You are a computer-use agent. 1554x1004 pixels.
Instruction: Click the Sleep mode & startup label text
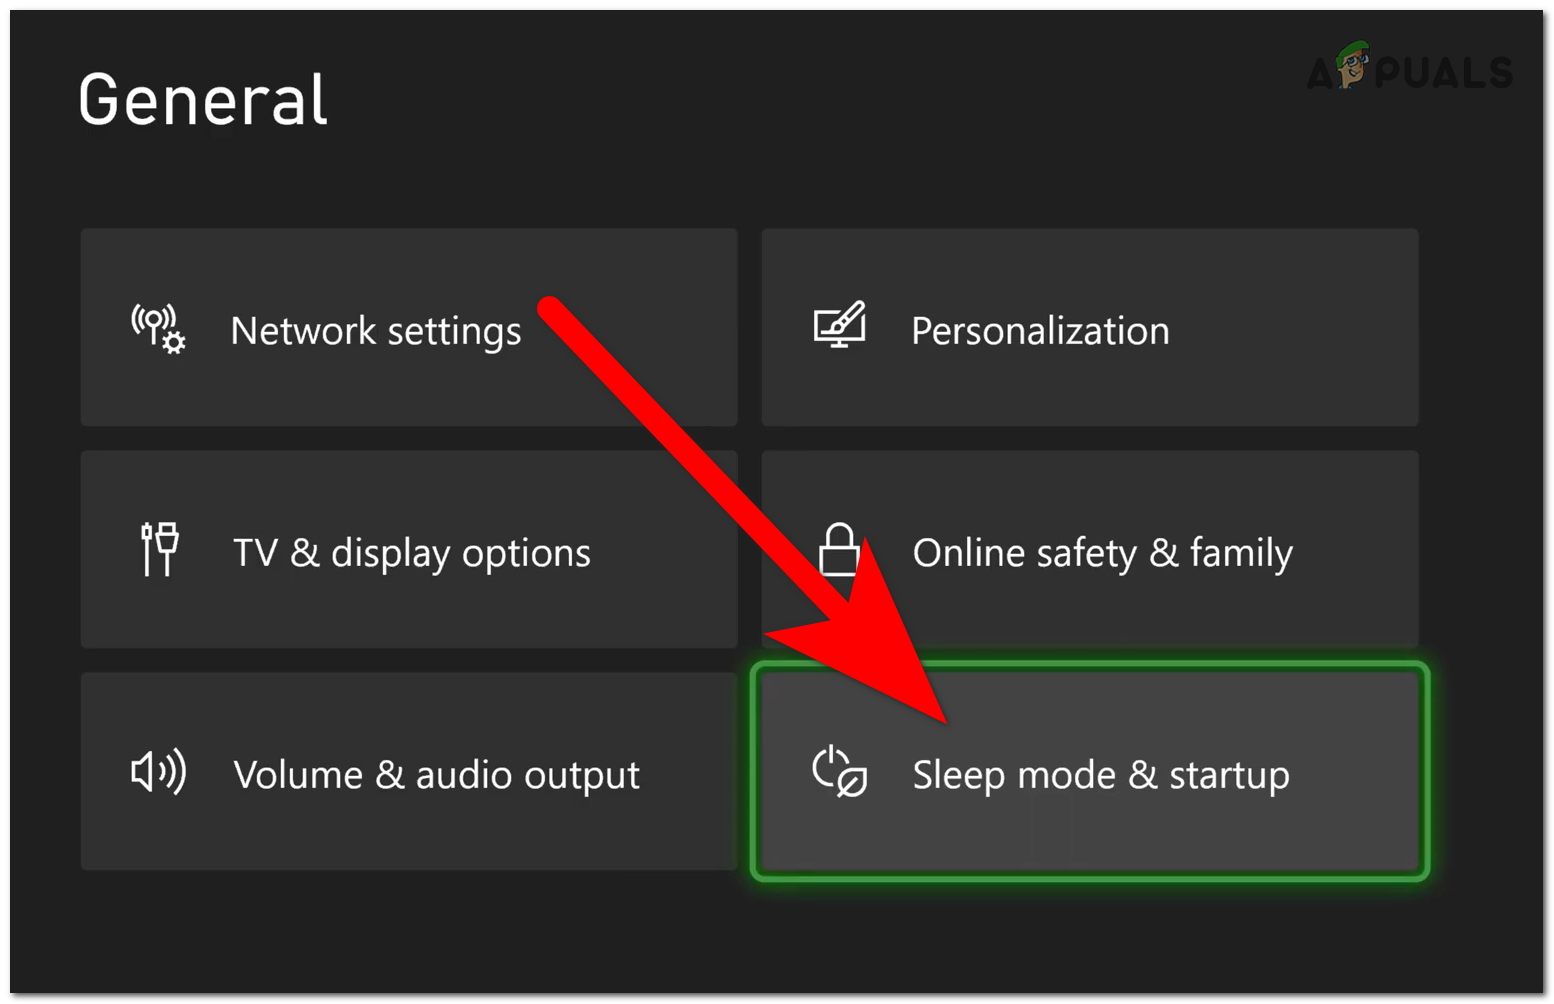[x=1101, y=775]
